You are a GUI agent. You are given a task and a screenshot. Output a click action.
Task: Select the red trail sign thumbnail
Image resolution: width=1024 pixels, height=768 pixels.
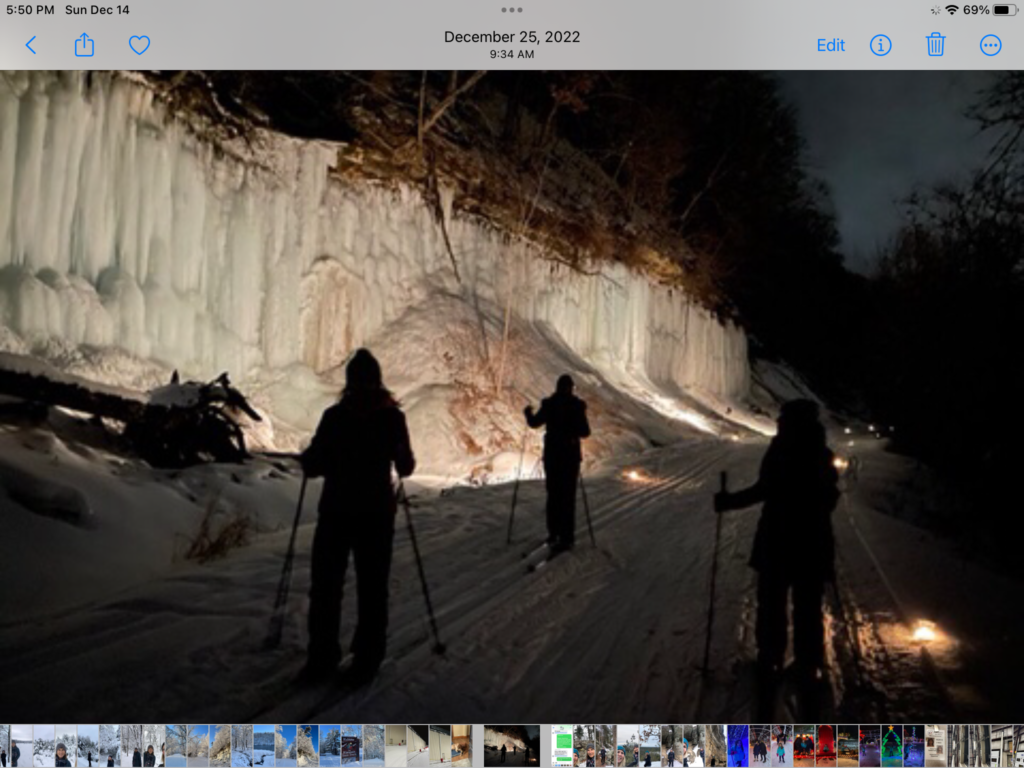[351, 746]
